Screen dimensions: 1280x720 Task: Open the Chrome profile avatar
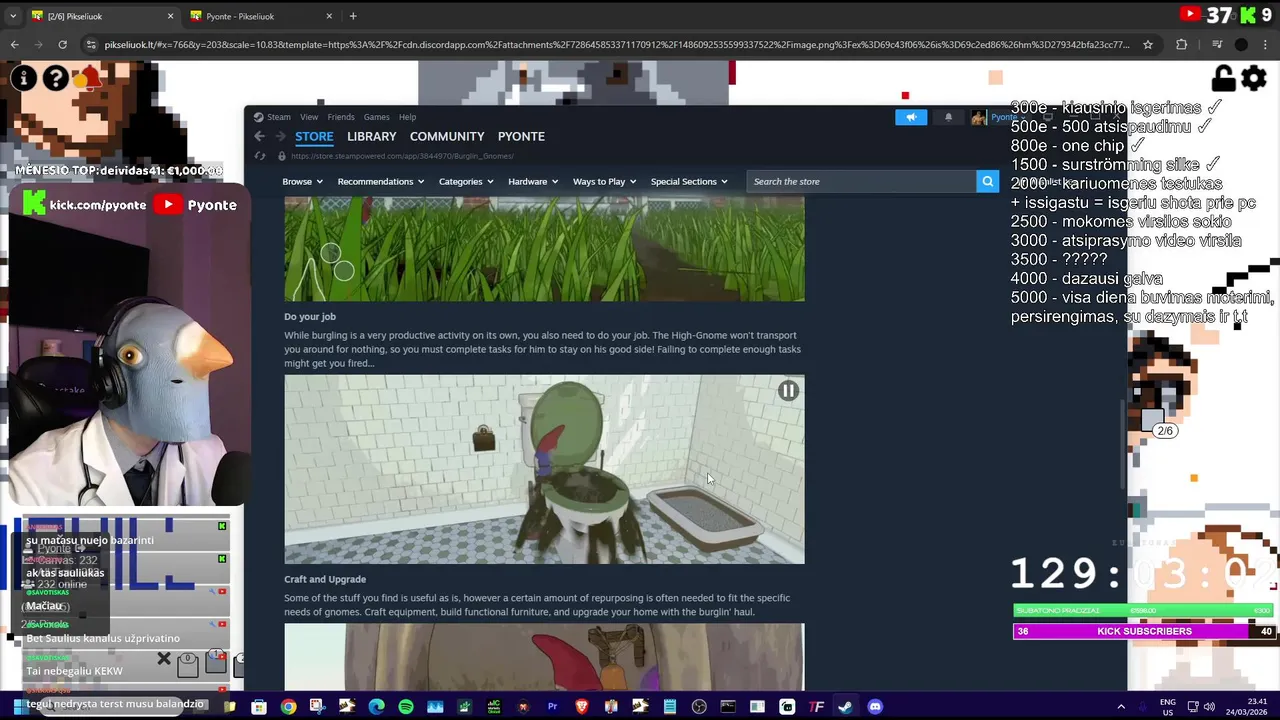coord(1241,44)
